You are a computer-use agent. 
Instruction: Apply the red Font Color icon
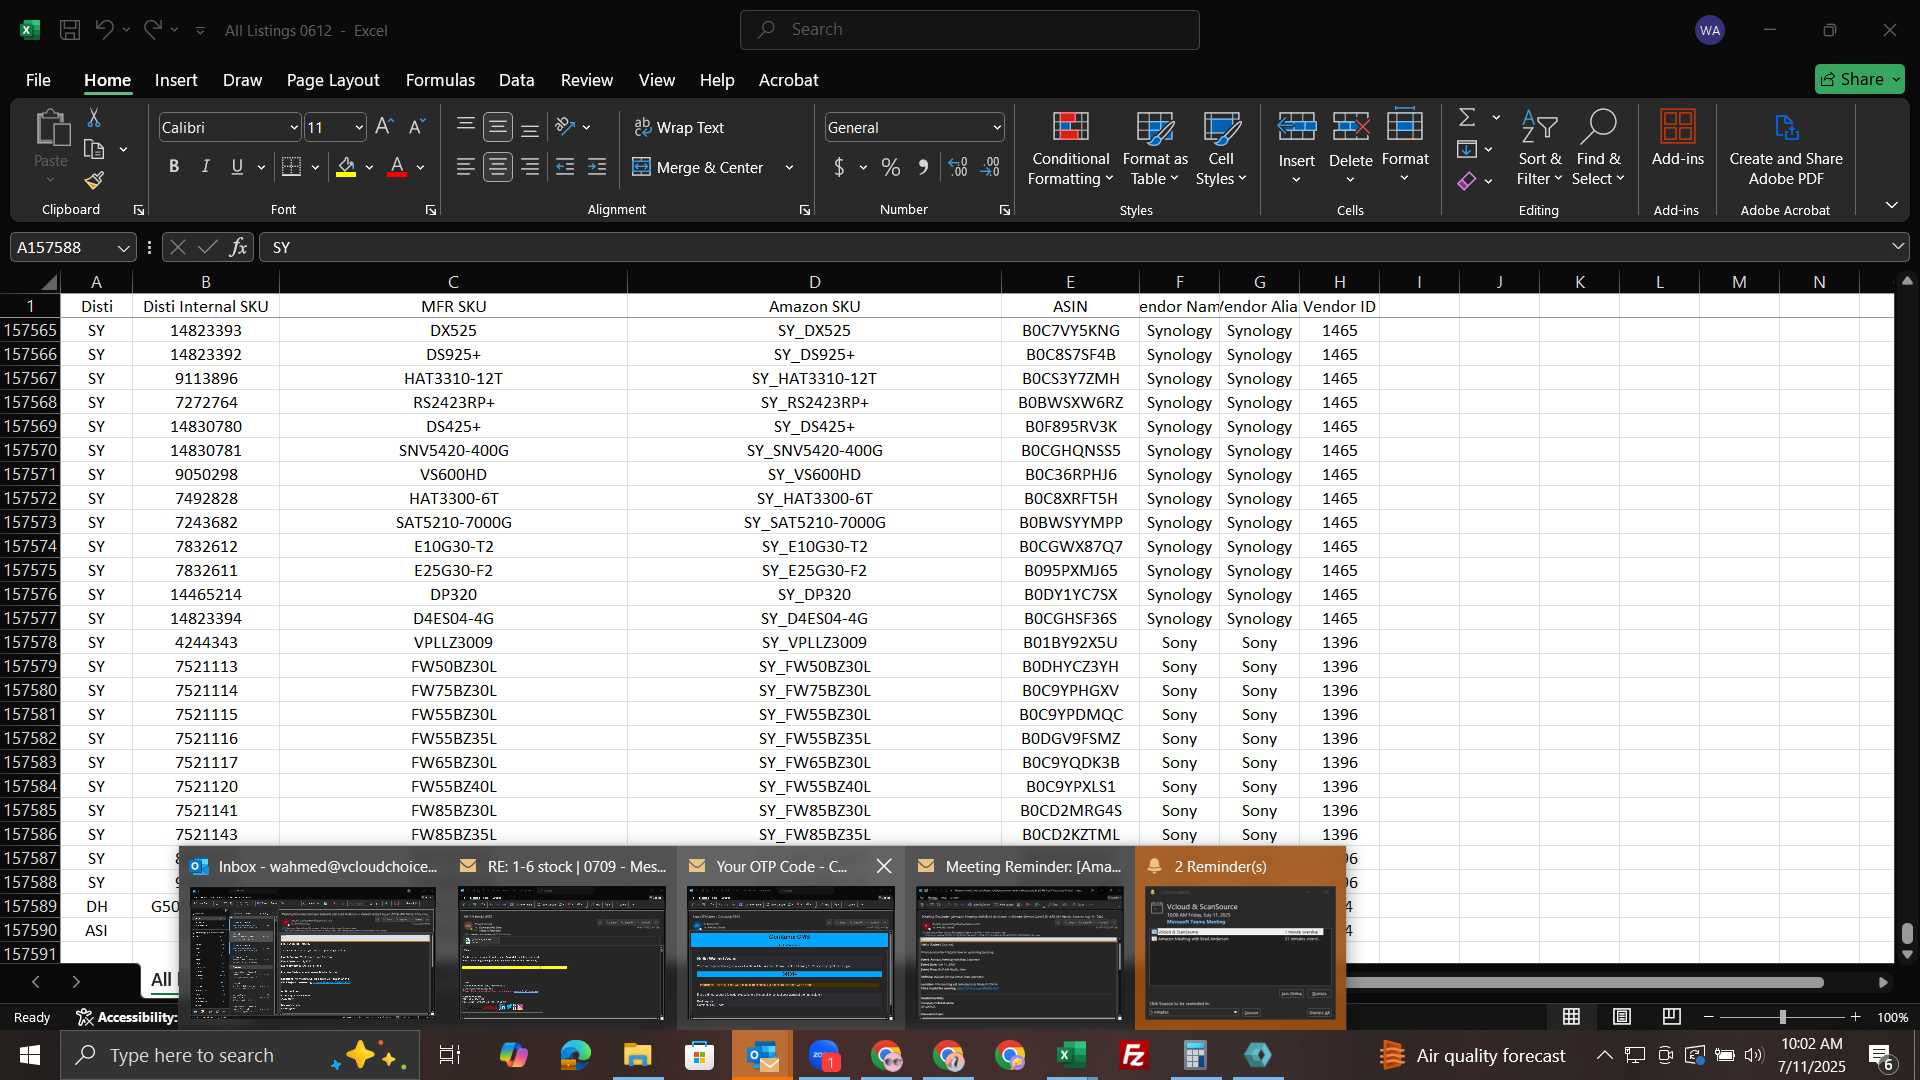pos(397,167)
